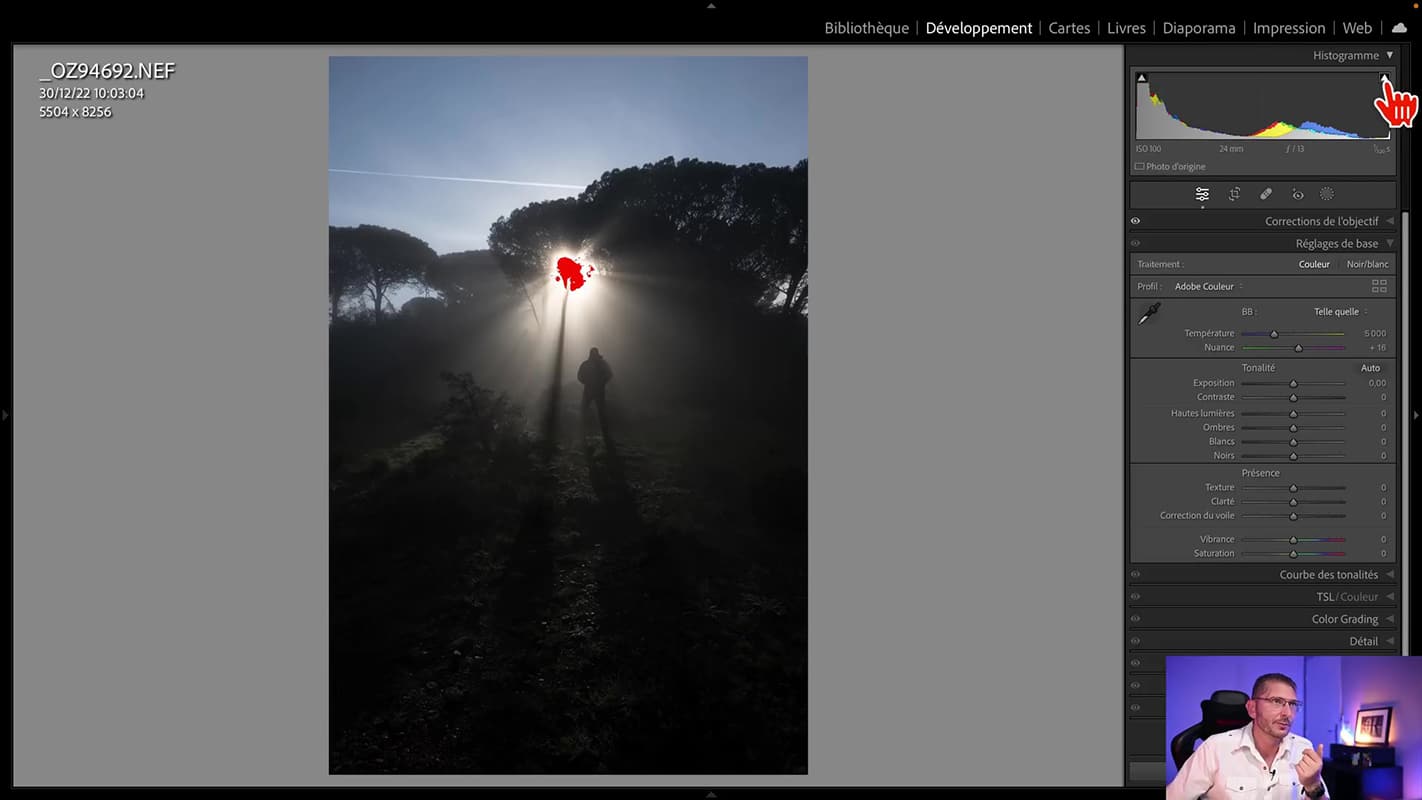The height and width of the screenshot is (800, 1422).
Task: Click the Exposition value field 0,00
Action: (x=1377, y=383)
